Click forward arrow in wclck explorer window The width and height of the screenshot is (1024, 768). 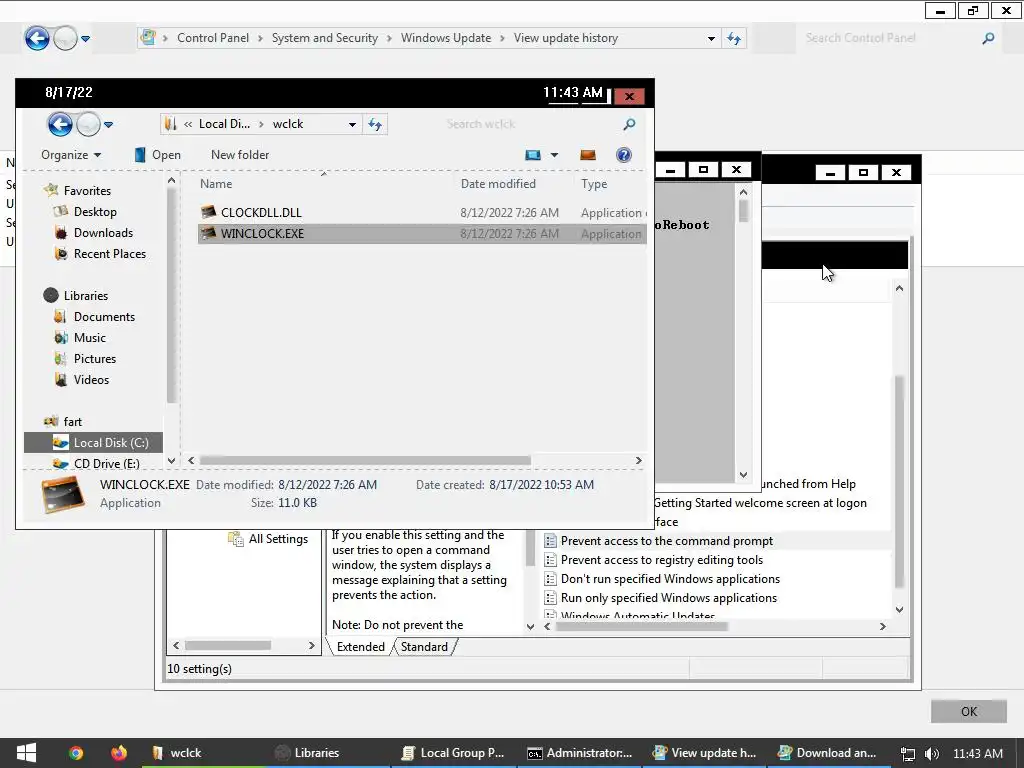coord(89,123)
